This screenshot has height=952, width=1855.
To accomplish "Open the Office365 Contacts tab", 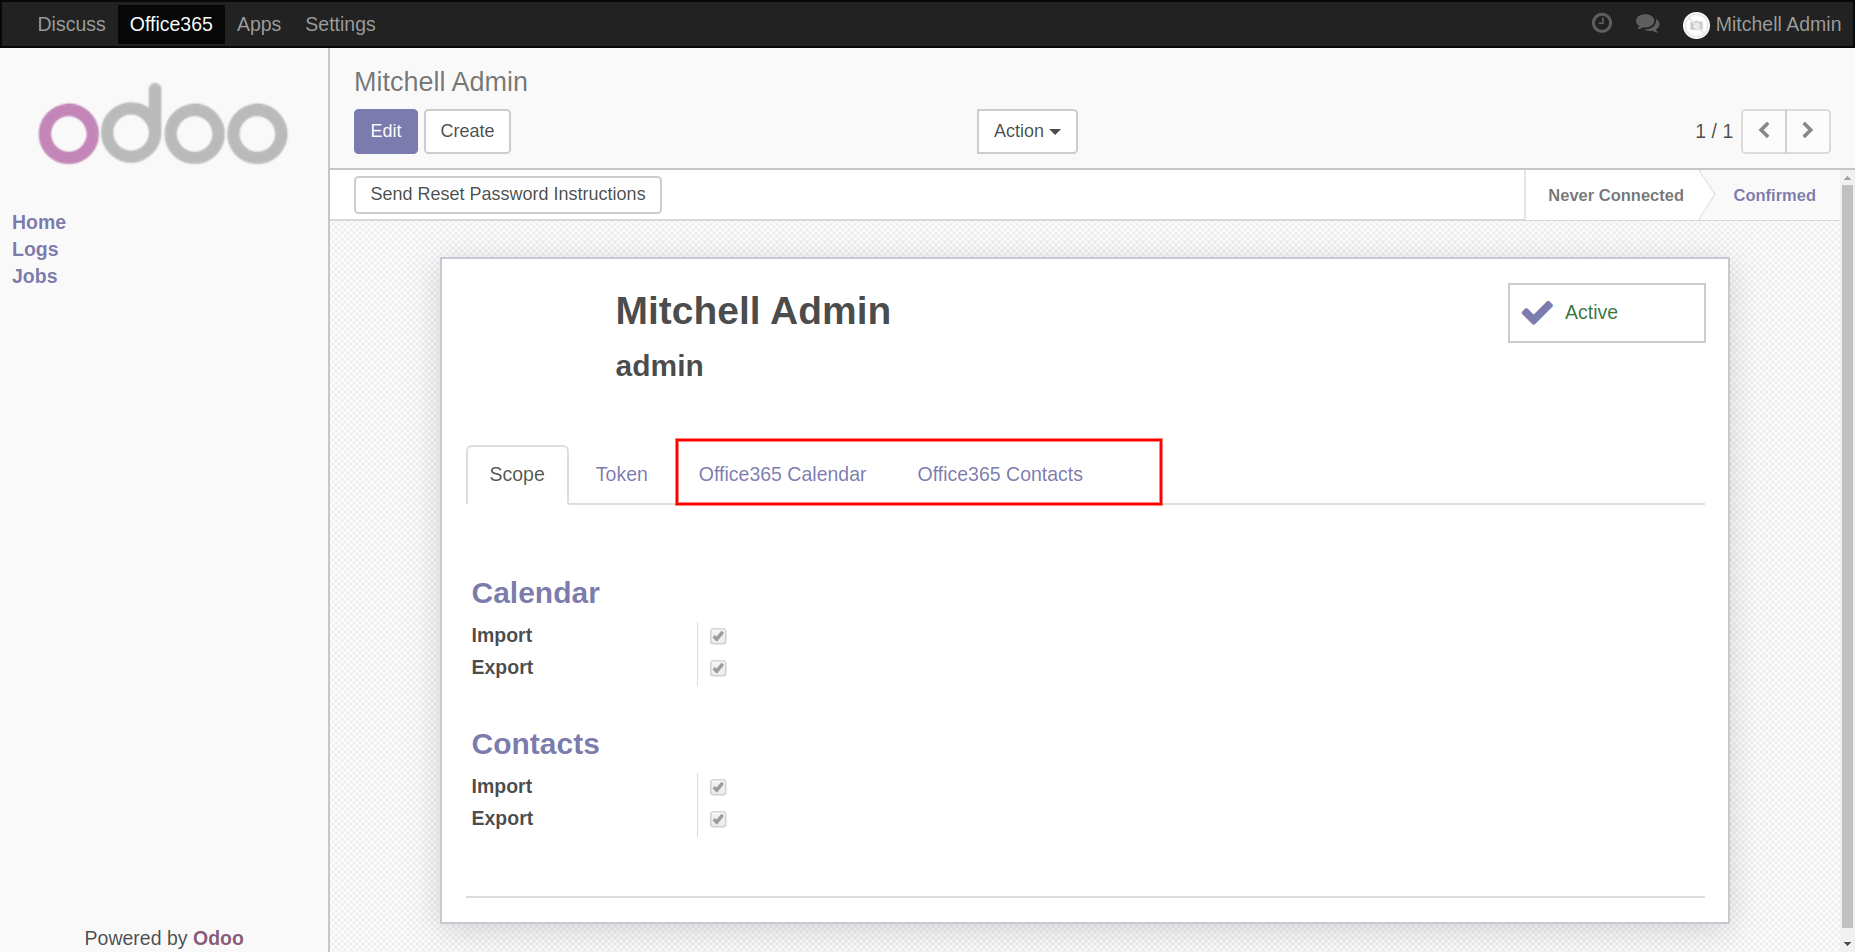I will click(999, 474).
